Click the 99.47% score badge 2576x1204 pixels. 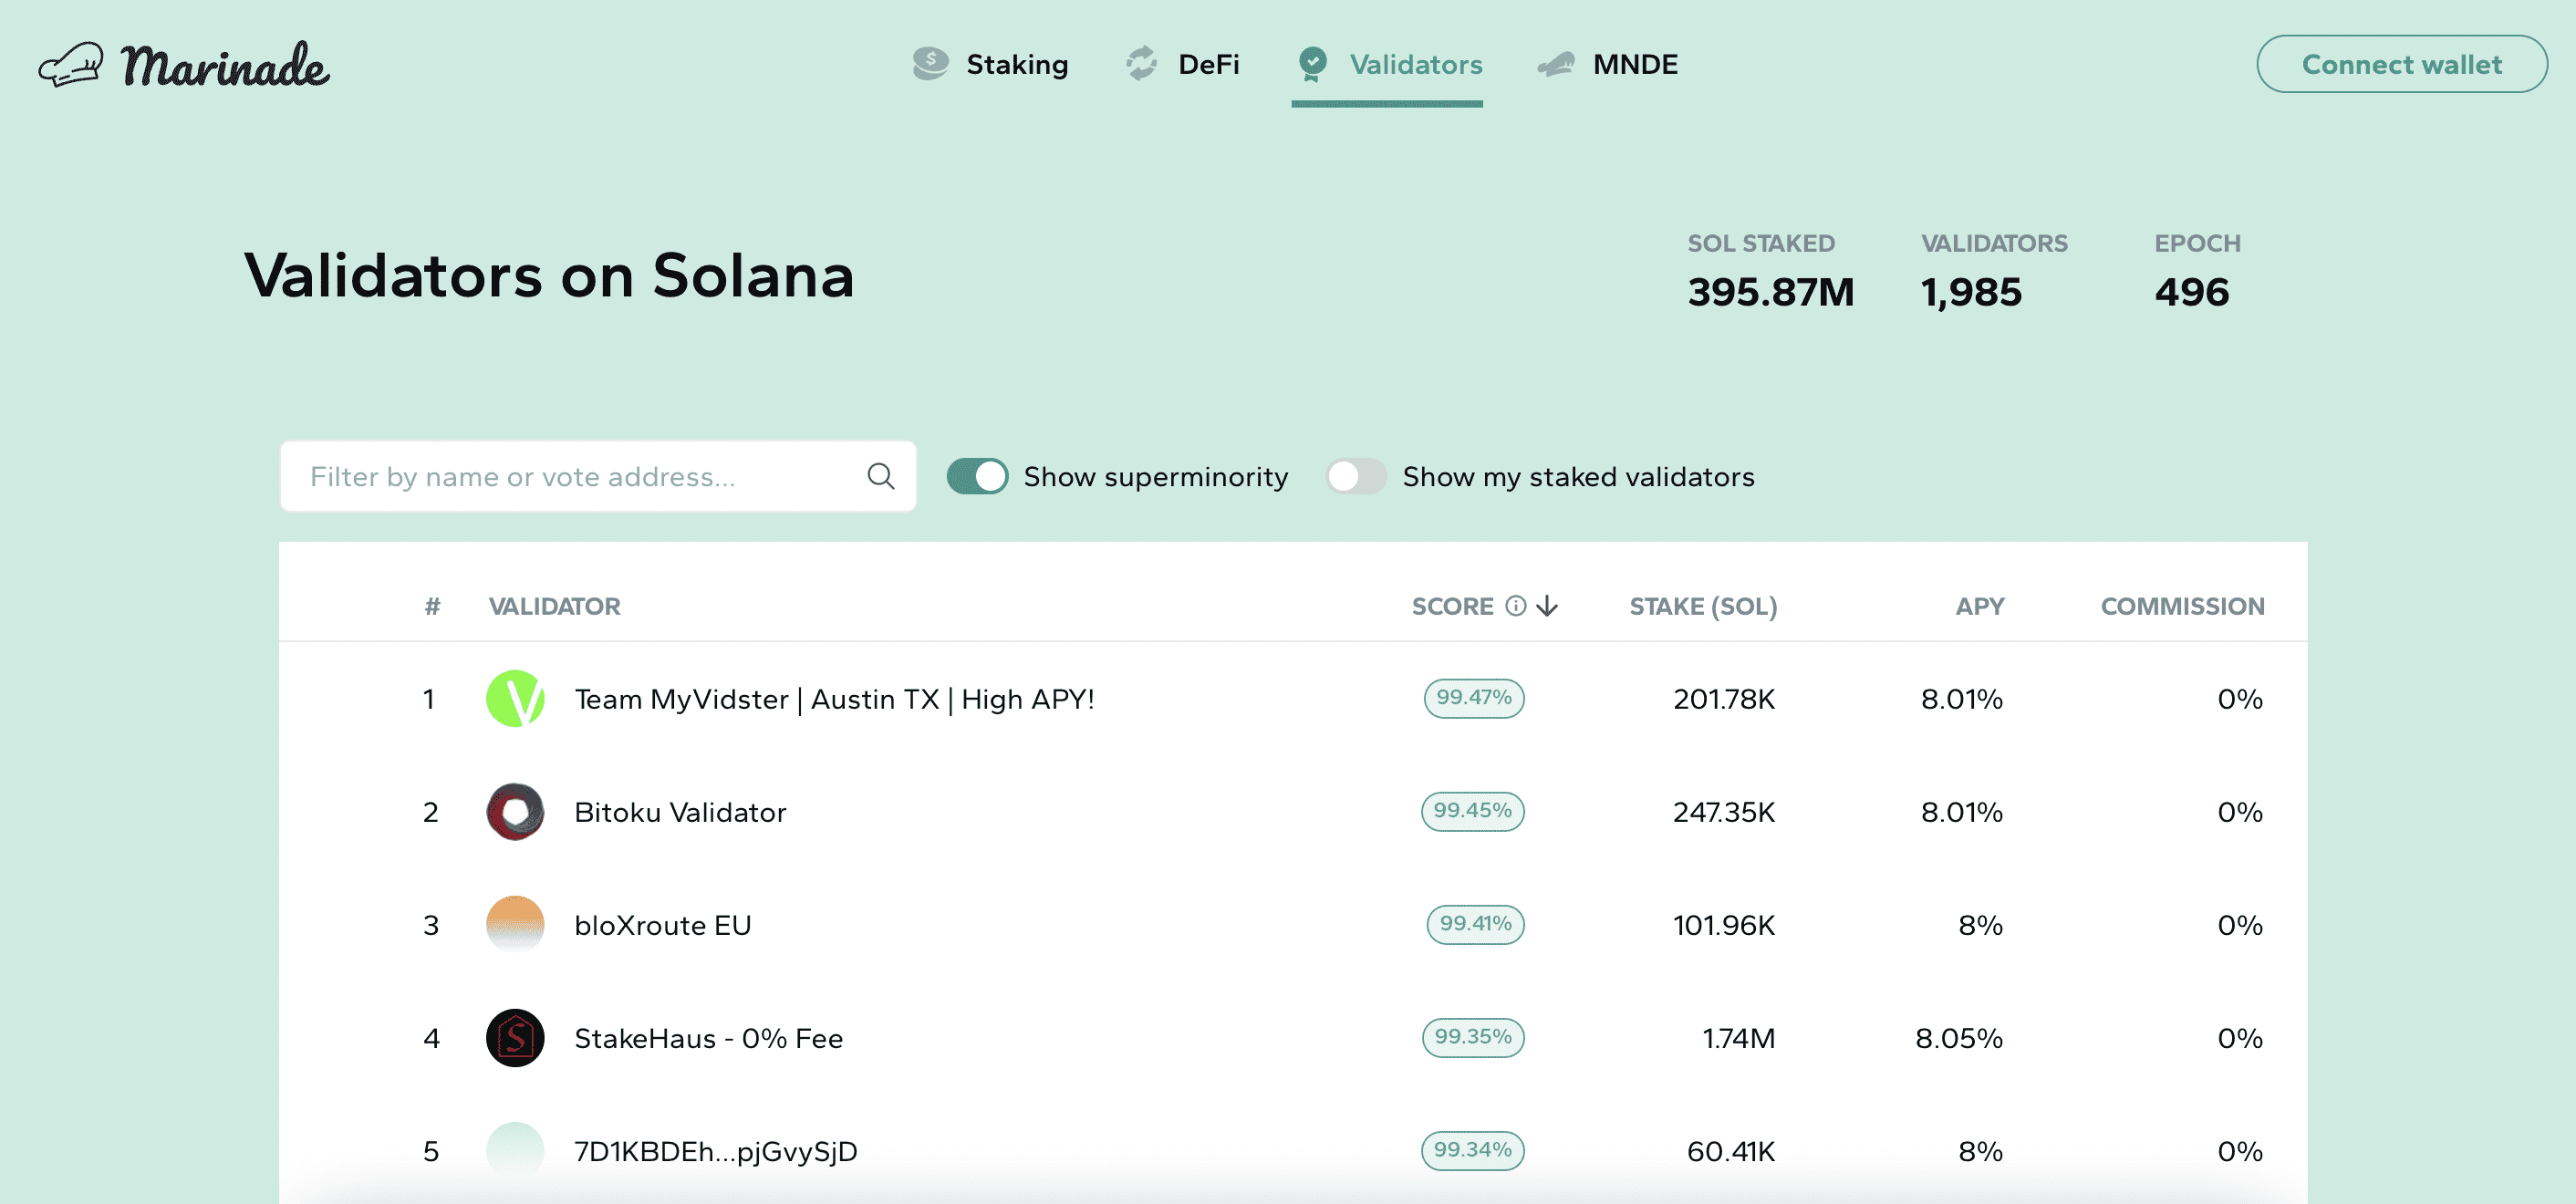tap(1473, 698)
